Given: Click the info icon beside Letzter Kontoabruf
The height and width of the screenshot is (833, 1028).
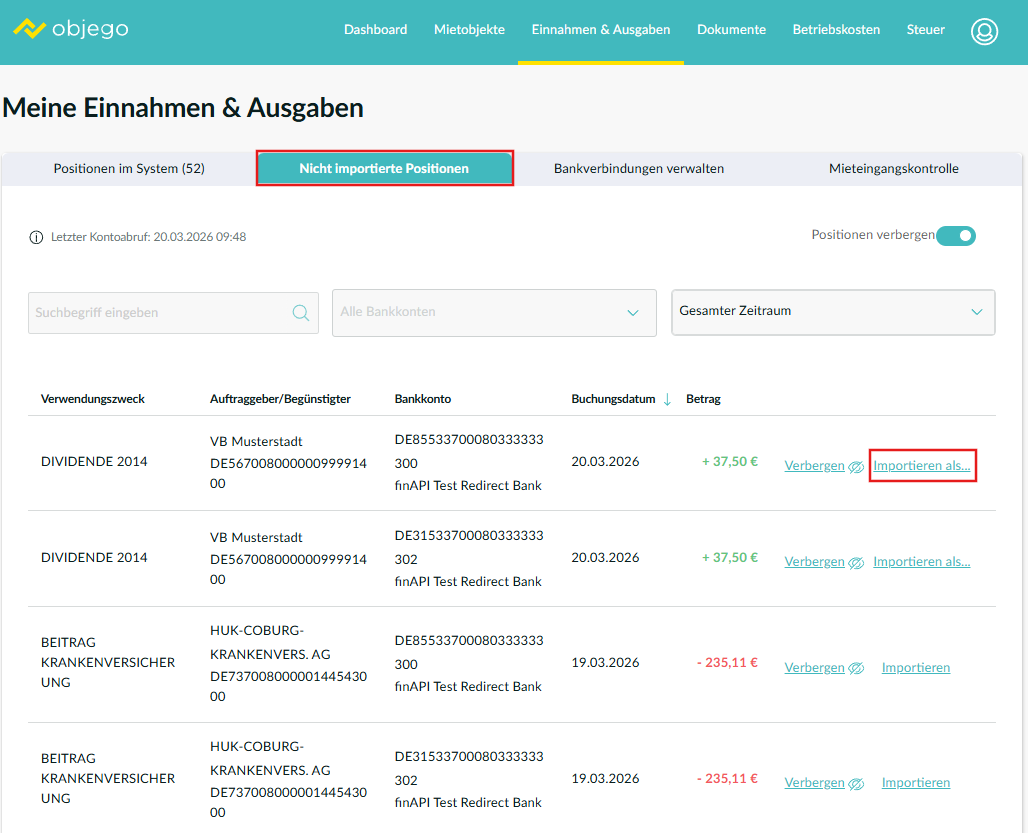Looking at the screenshot, I should 37,237.
